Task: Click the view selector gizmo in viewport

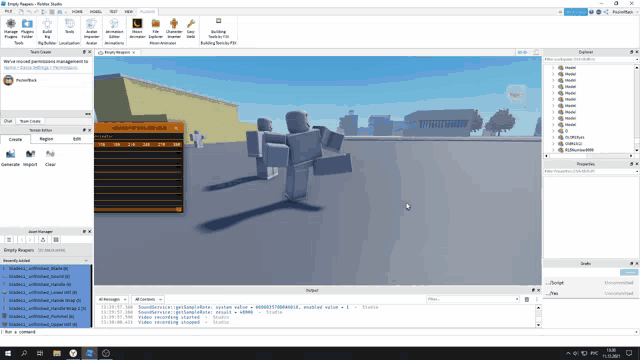Action: [x=516, y=95]
